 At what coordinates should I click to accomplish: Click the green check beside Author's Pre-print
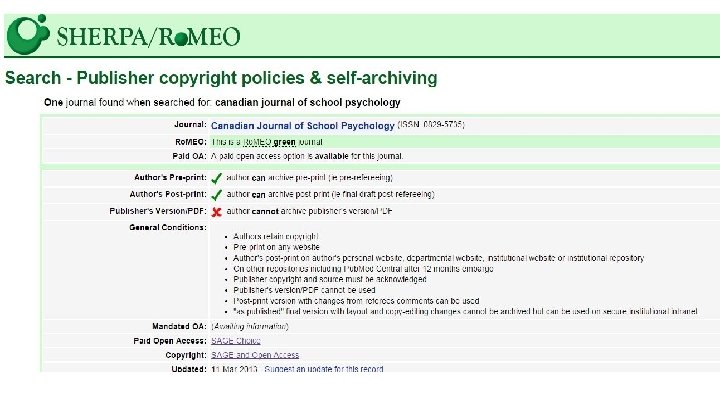pos(216,177)
